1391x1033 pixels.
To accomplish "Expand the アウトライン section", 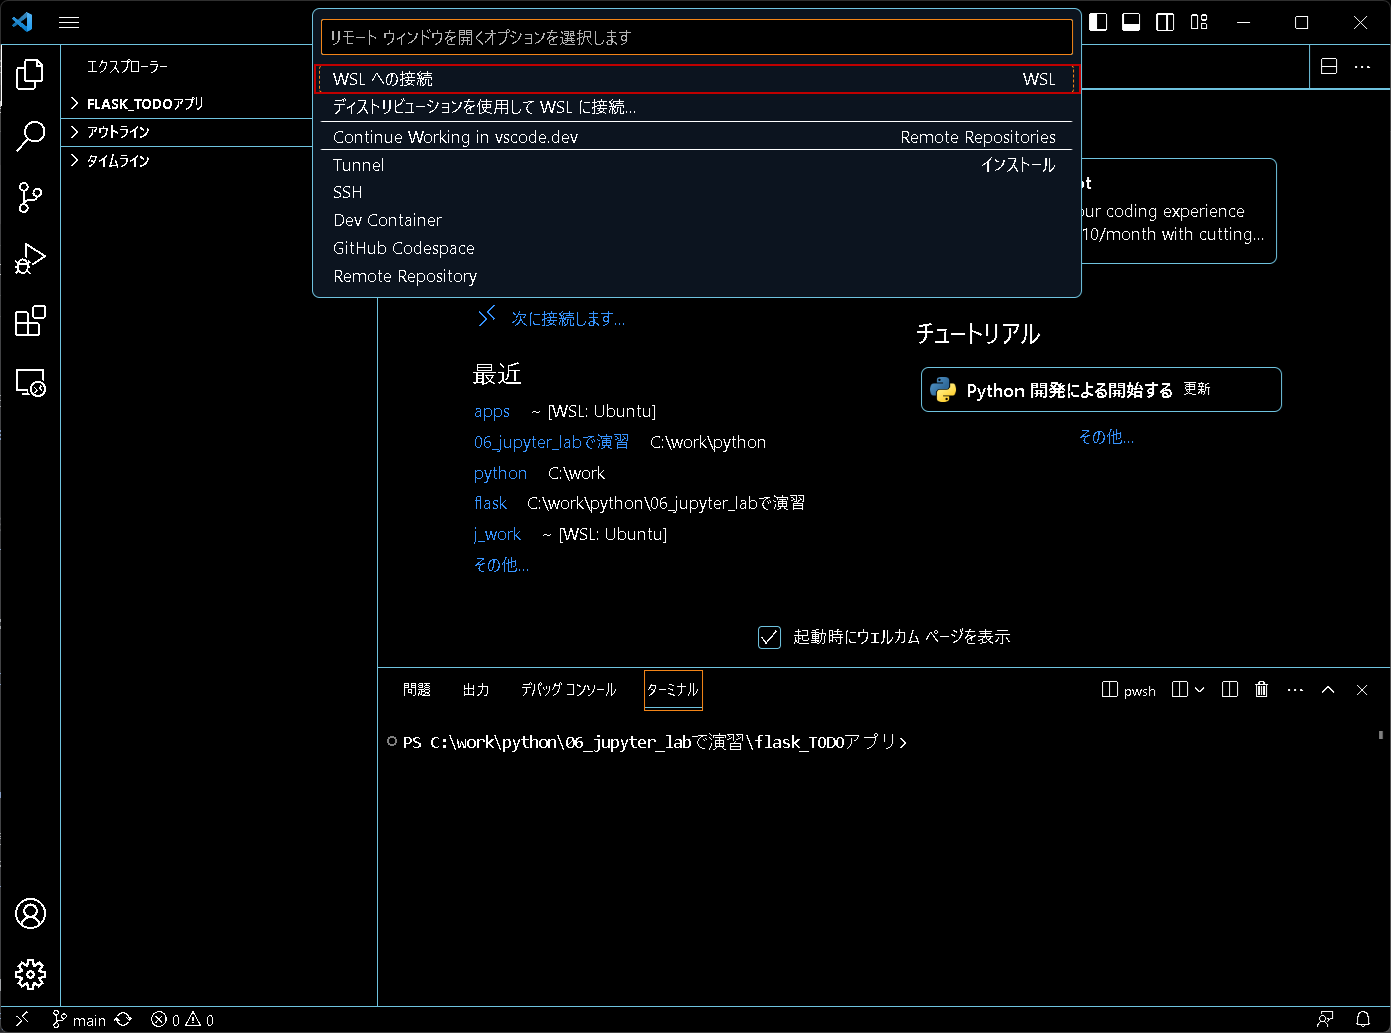I will 190,132.
